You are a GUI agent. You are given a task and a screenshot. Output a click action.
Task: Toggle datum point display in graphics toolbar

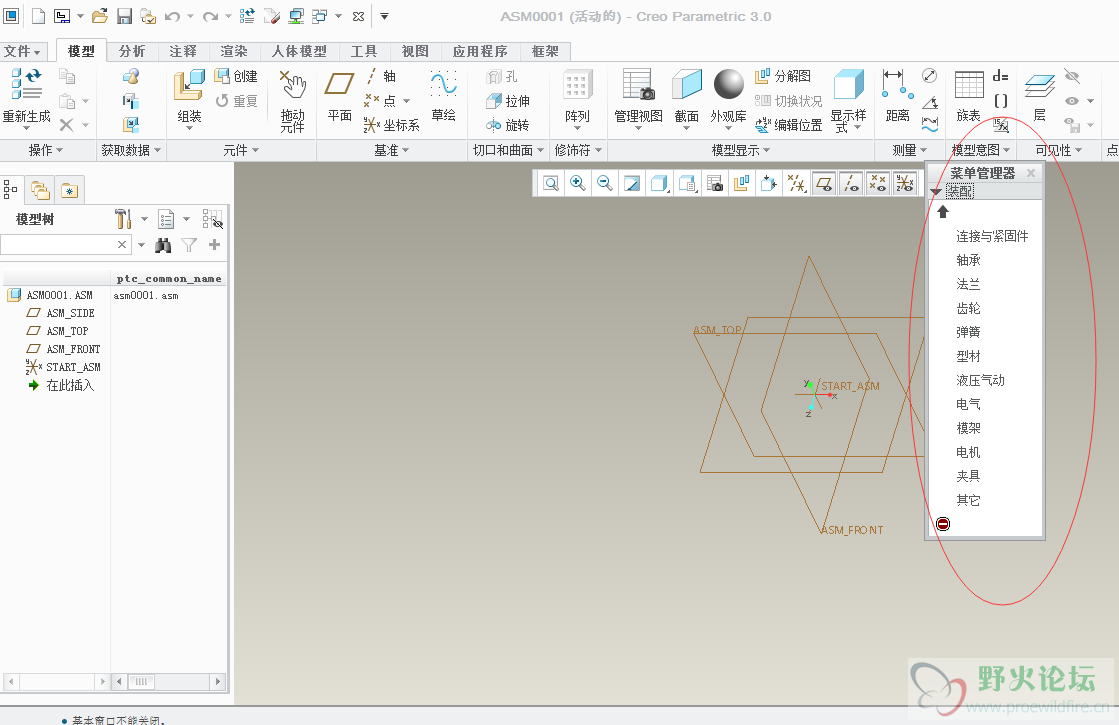pos(878,183)
